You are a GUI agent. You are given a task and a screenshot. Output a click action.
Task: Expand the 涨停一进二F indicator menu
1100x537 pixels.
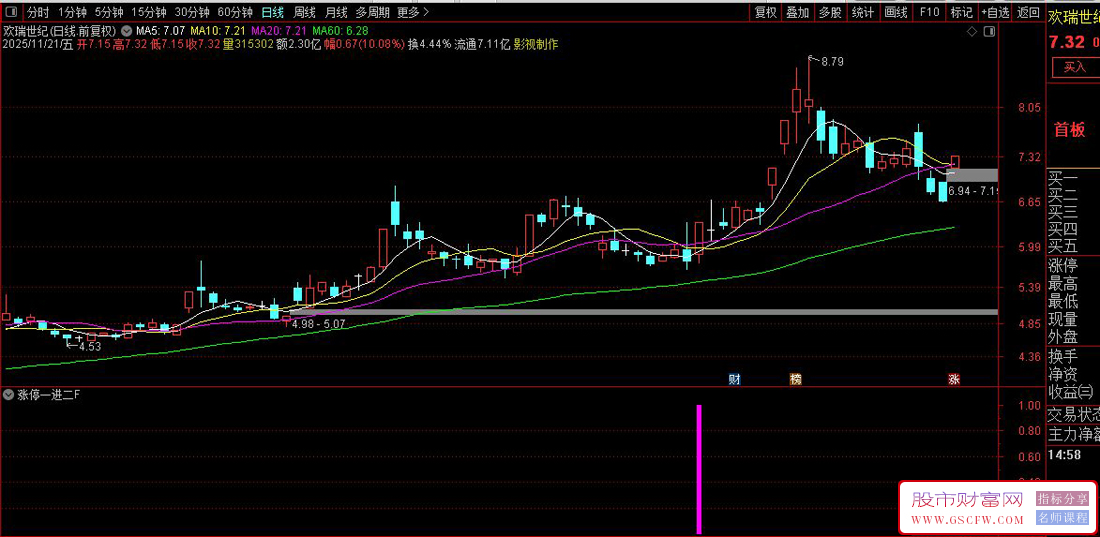tap(10, 394)
